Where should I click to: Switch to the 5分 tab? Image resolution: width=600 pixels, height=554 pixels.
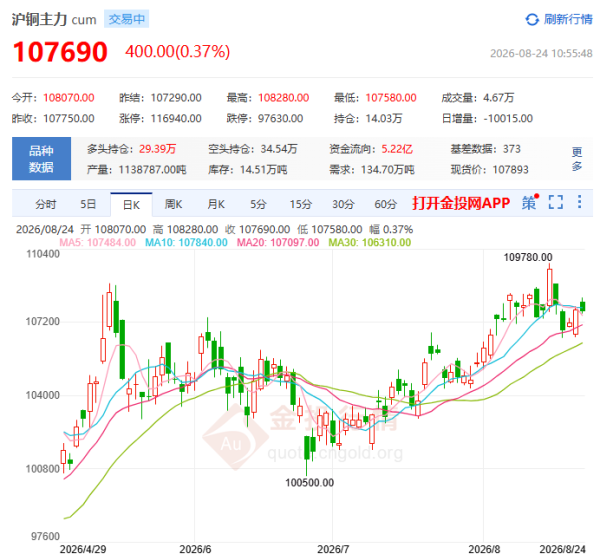point(258,204)
